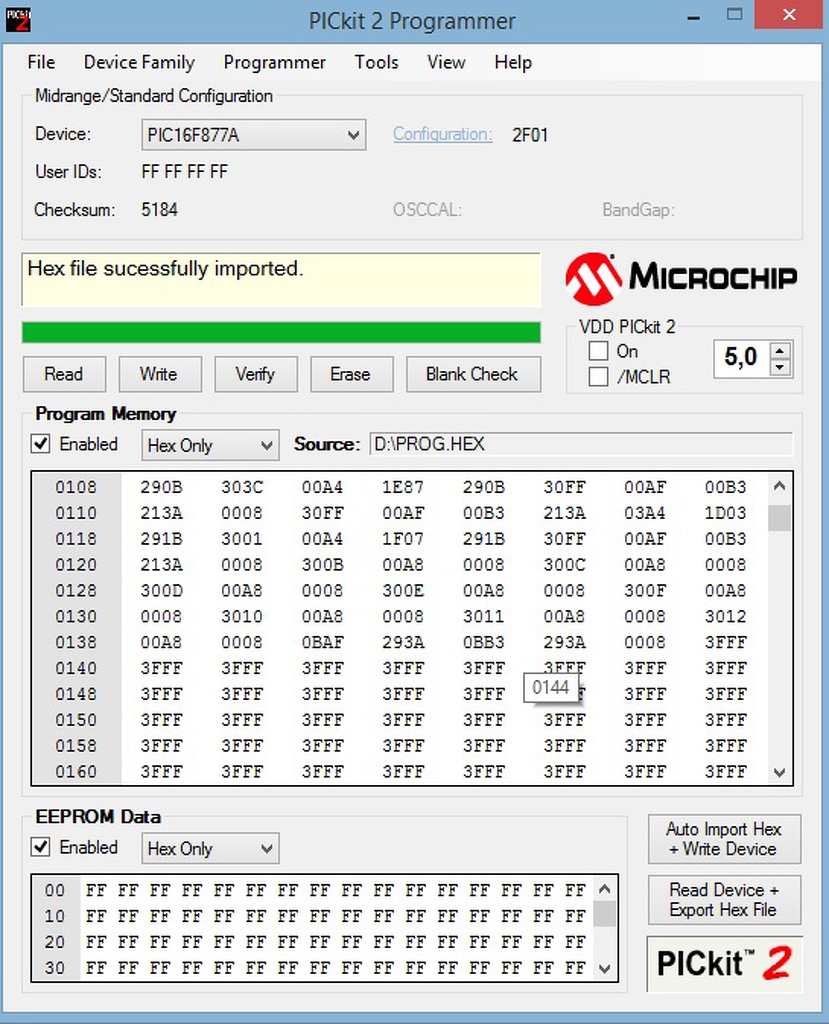This screenshot has height=1024, width=829.
Task: Click the PICkit 2 app icon in title bar
Action: 18,20
